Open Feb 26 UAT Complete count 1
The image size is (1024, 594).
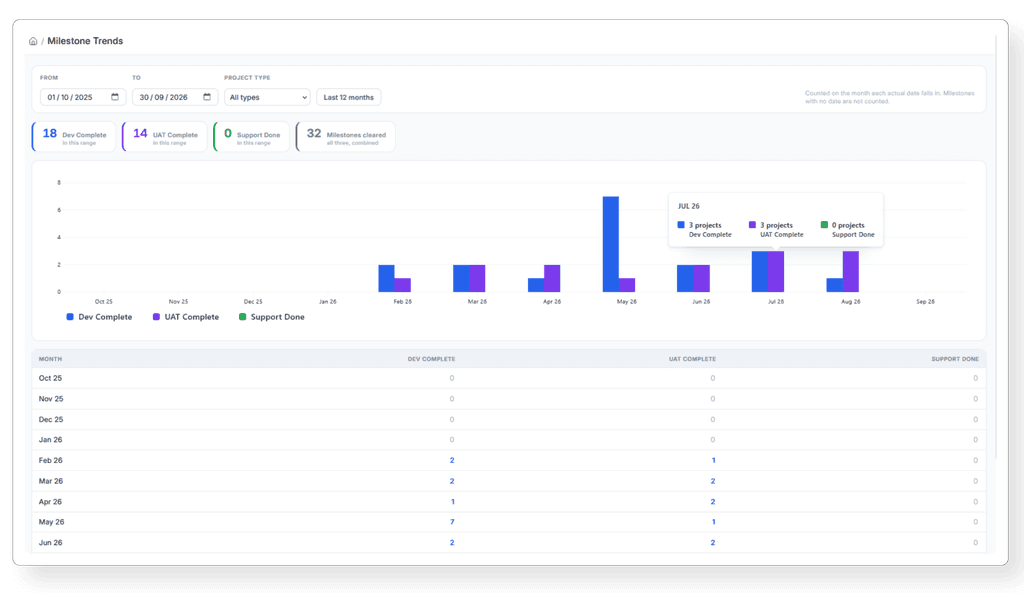tap(713, 461)
